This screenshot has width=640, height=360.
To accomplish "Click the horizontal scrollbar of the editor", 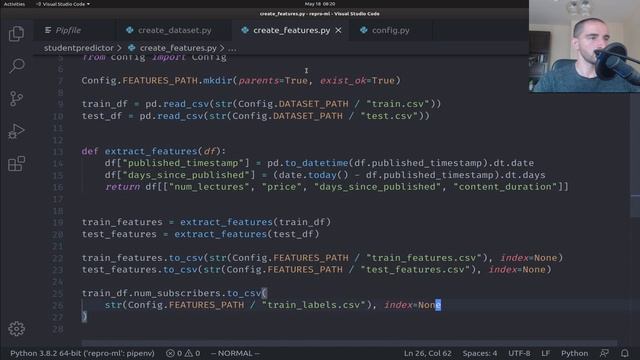I will tap(349, 343).
